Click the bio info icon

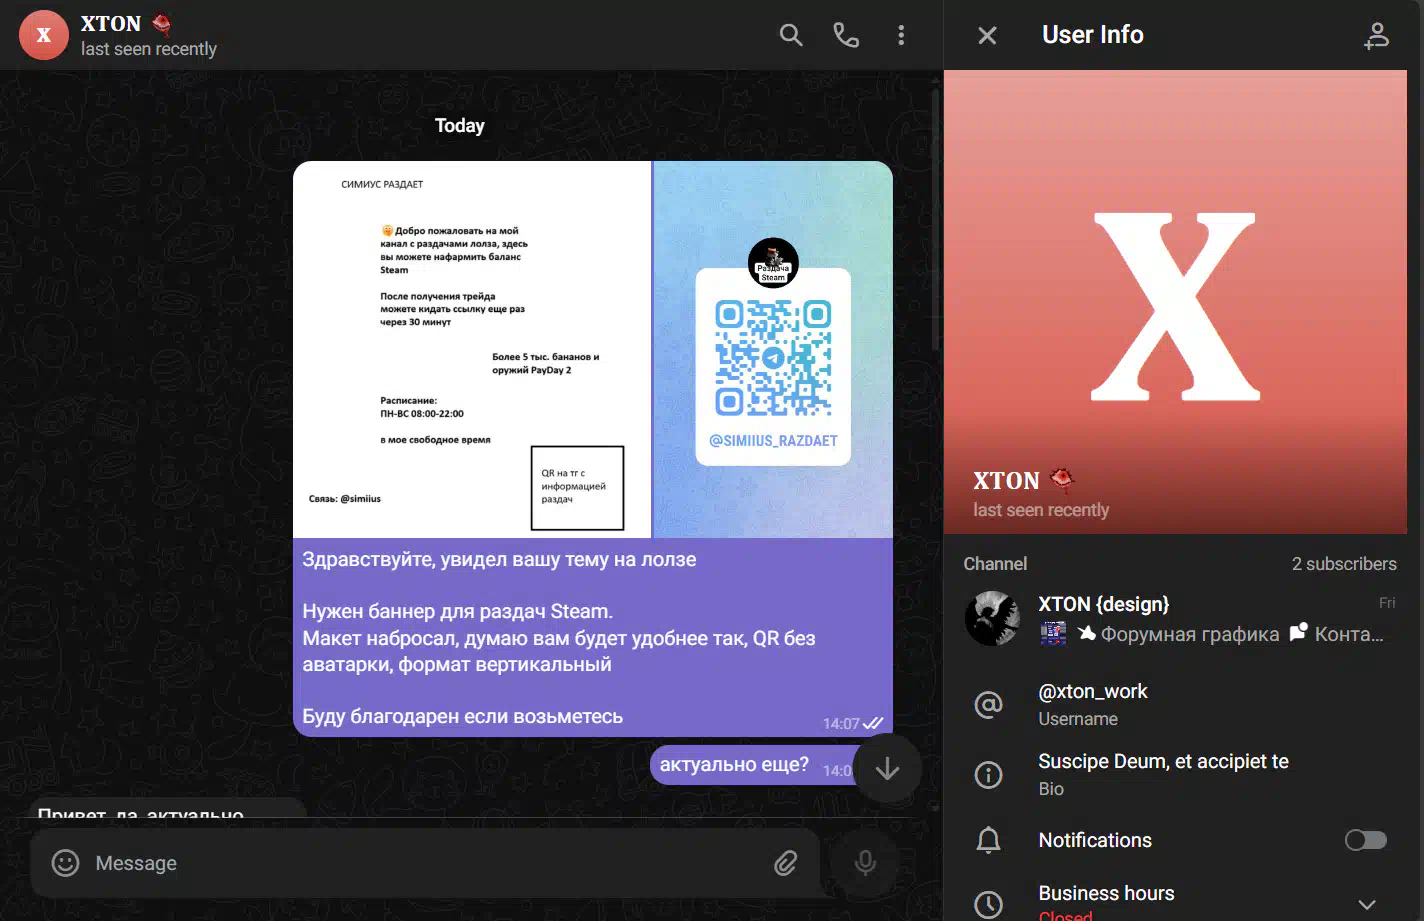click(x=988, y=775)
